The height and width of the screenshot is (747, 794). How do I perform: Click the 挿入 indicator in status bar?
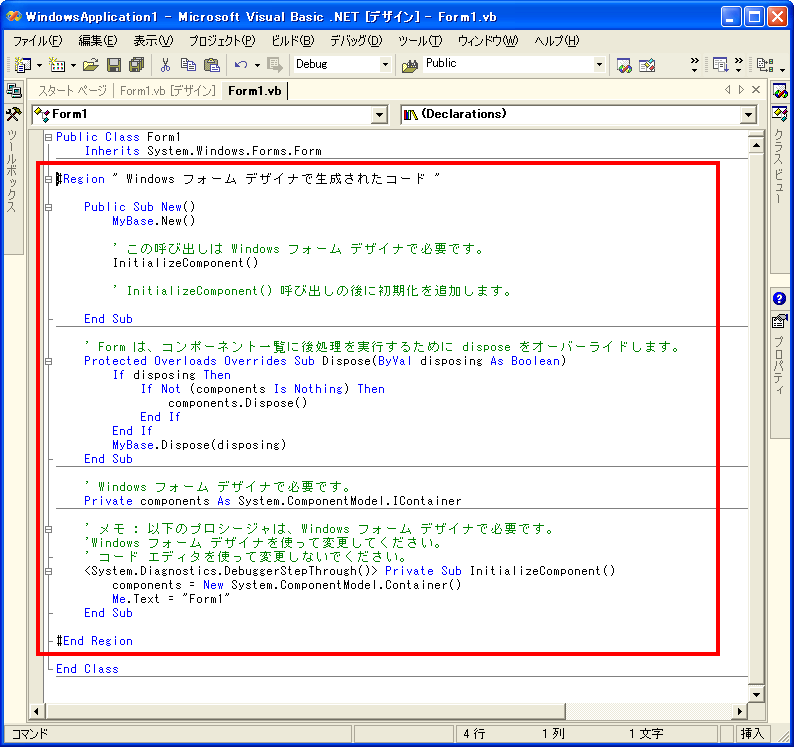pyautogui.click(x=752, y=733)
